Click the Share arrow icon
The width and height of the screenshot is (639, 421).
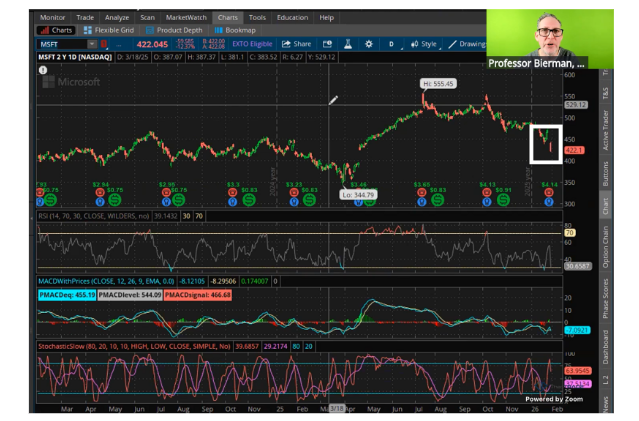[x=286, y=44]
